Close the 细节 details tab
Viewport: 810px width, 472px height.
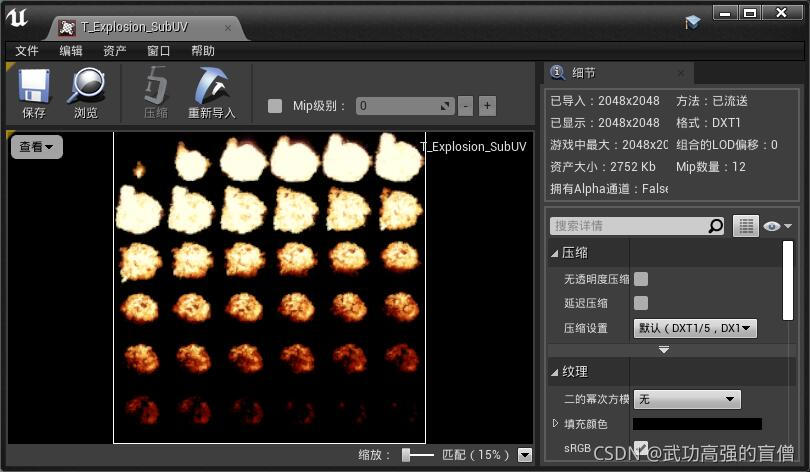[x=681, y=73]
